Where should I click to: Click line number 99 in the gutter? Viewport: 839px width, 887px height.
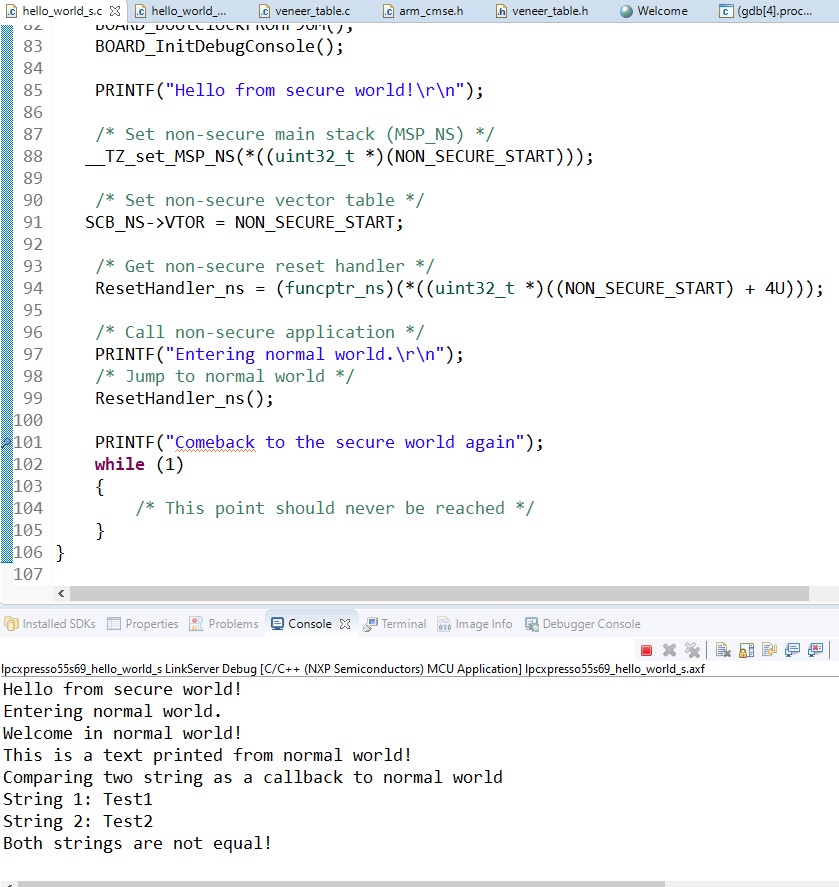(33, 398)
